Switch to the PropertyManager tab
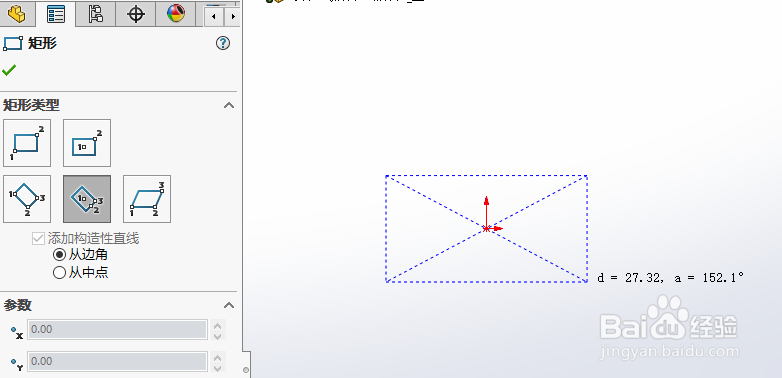This screenshot has width=782, height=378. [x=55, y=14]
